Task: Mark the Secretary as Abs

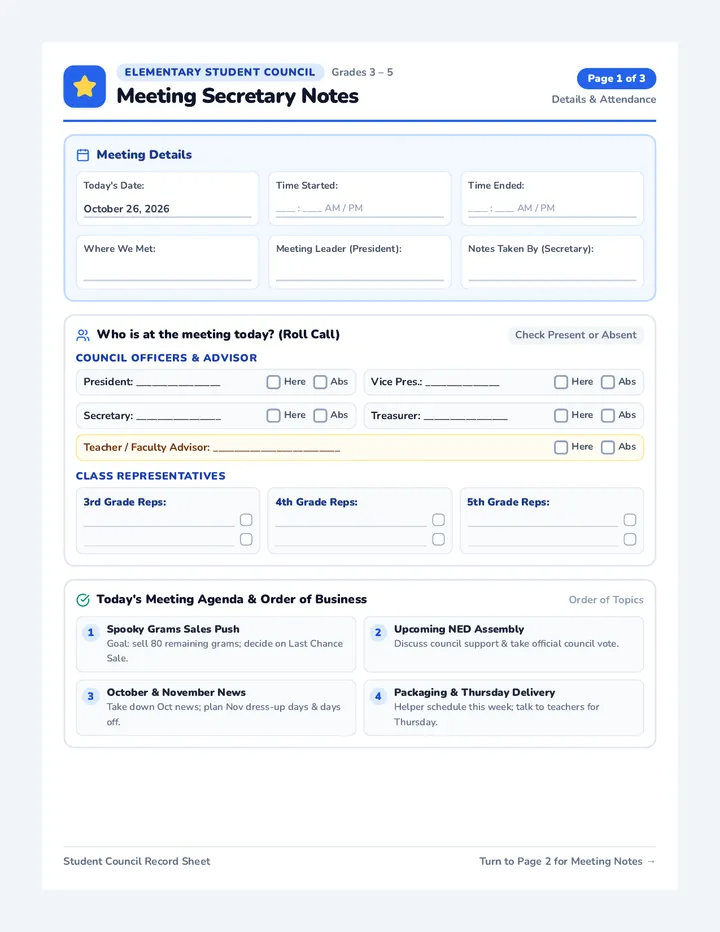Action: click(x=320, y=415)
